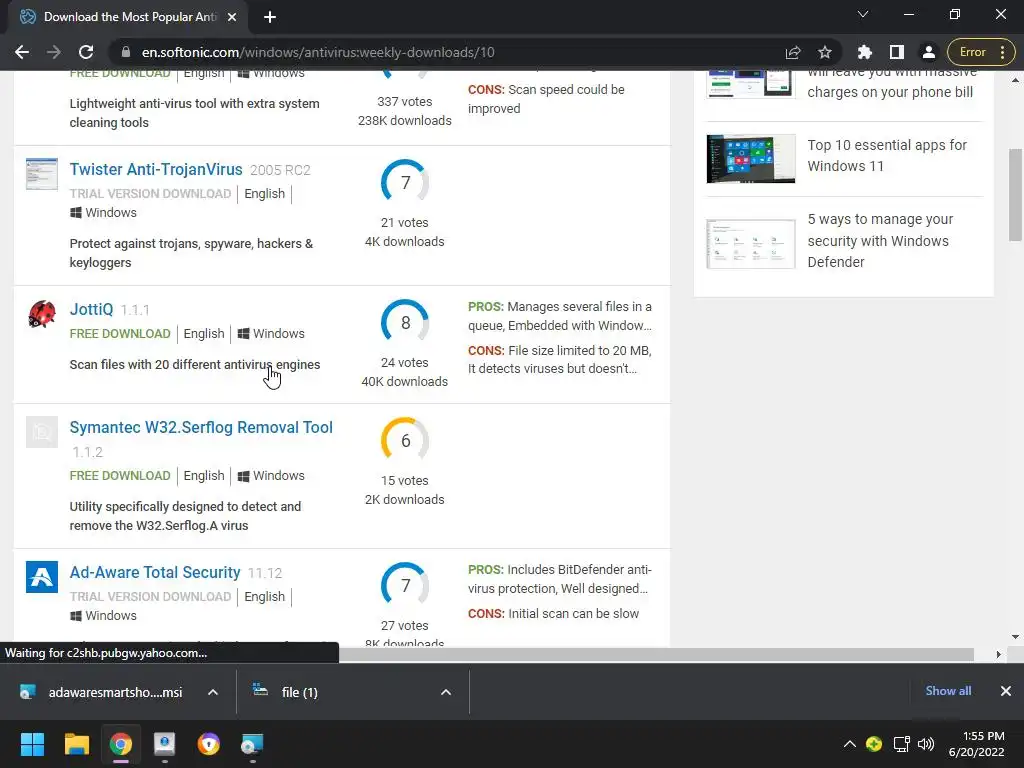
Task: Click Ad-Aware TRIAL VERSION DOWNLOAD label
Action: tap(151, 596)
